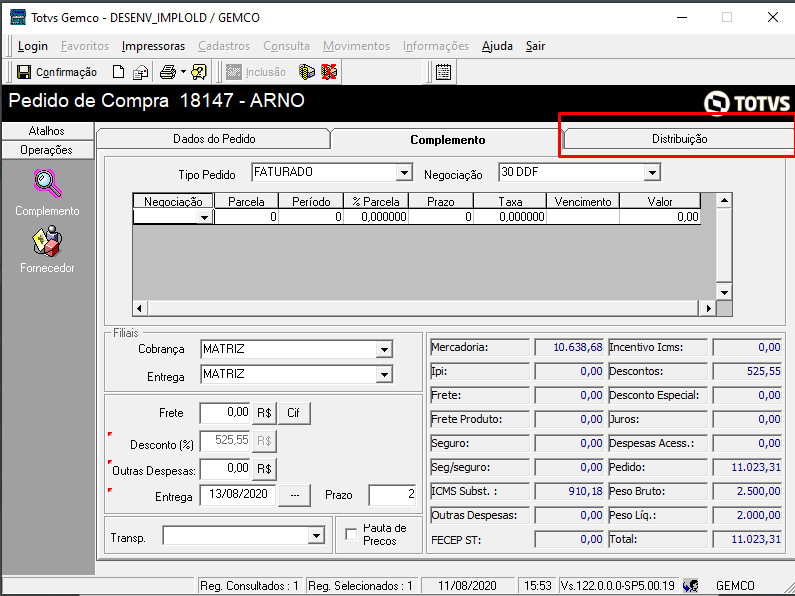
Task: Click the send document envelope icon
Action: point(140,72)
